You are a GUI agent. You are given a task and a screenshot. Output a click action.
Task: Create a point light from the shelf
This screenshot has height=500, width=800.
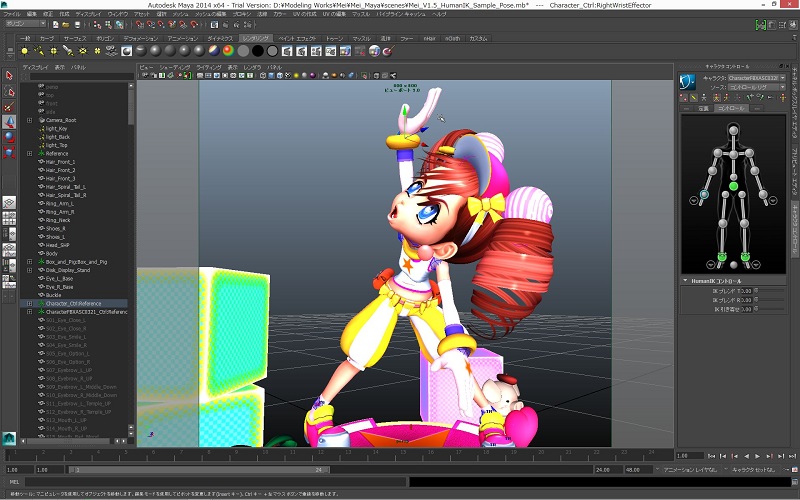pos(53,51)
